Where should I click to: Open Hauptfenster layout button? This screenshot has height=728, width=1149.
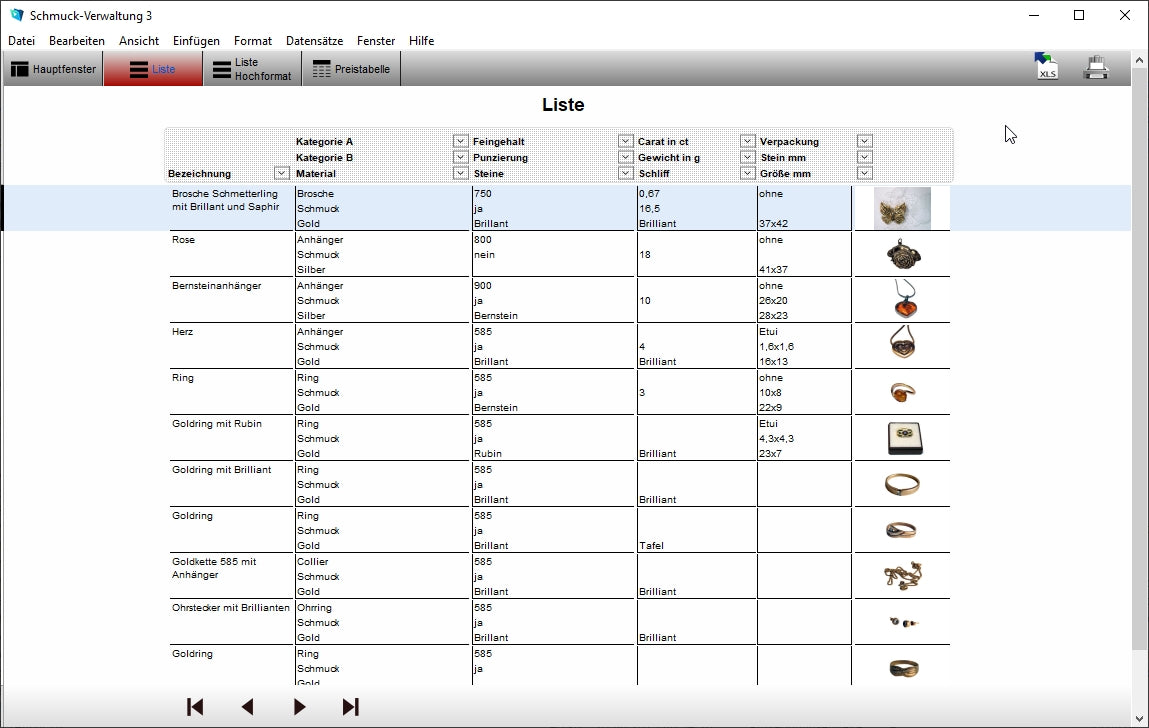54,69
